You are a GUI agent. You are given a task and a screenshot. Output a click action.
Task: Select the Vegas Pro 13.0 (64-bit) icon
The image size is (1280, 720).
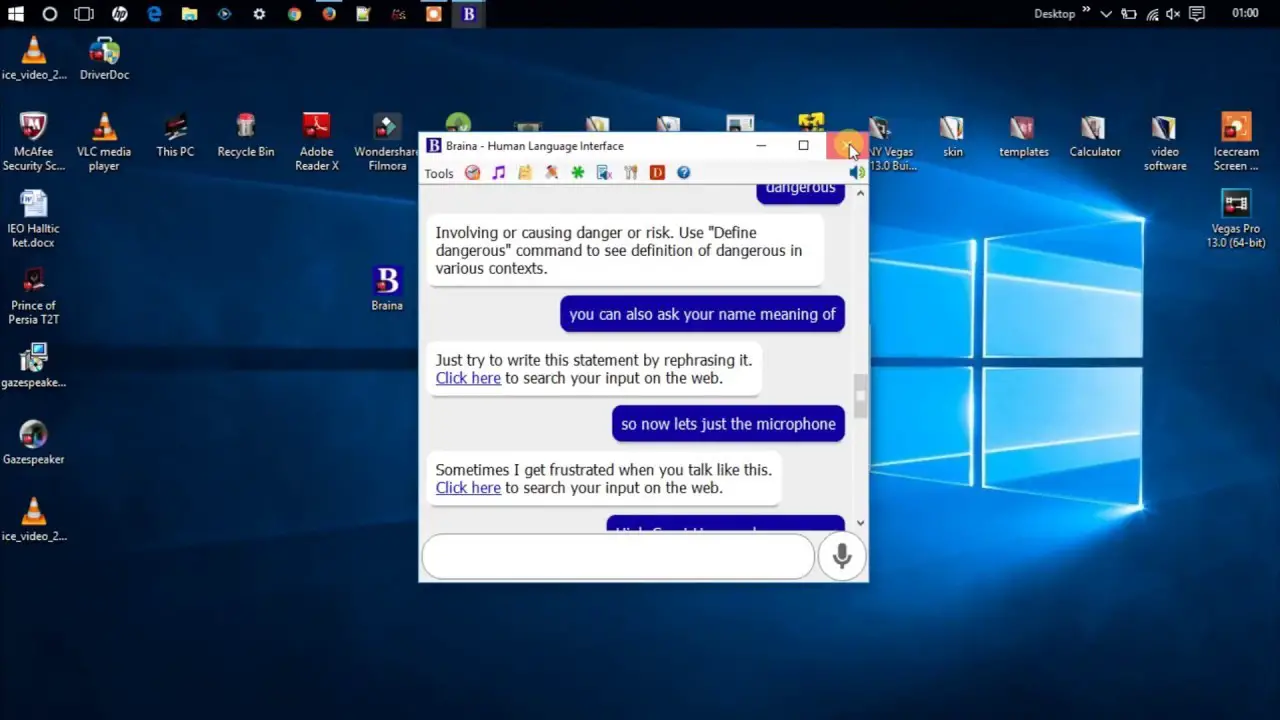[x=1237, y=219]
